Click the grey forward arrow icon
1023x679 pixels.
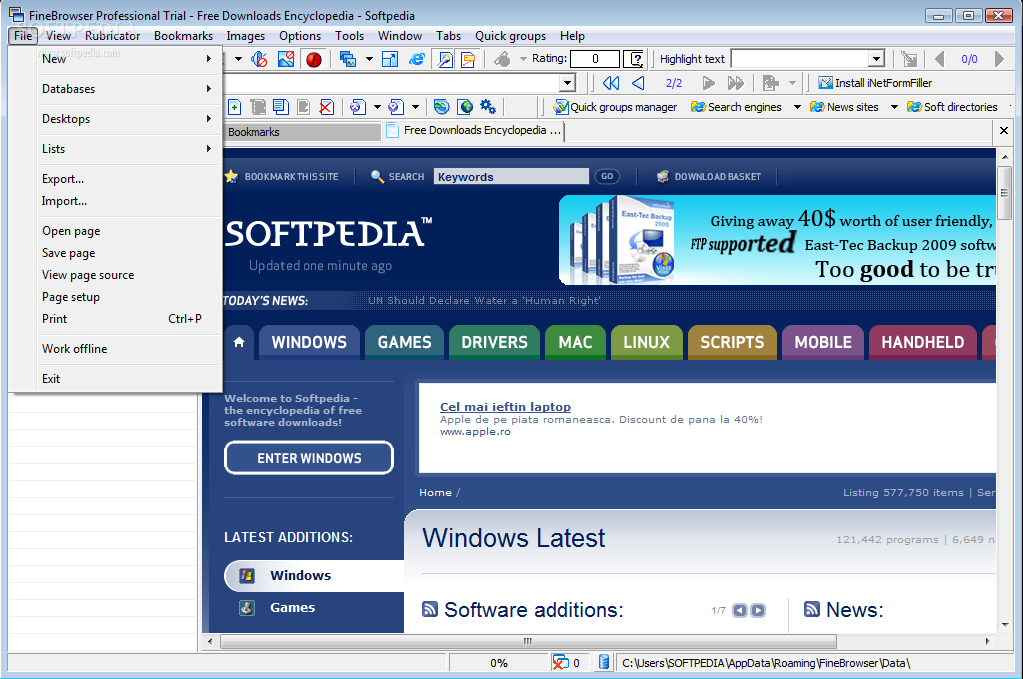click(709, 83)
